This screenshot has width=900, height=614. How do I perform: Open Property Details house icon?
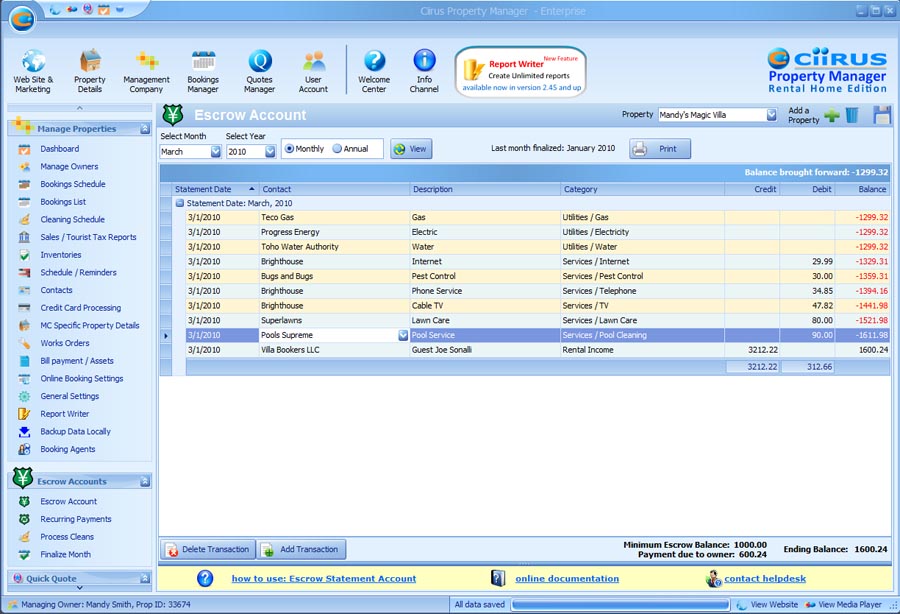tap(90, 61)
